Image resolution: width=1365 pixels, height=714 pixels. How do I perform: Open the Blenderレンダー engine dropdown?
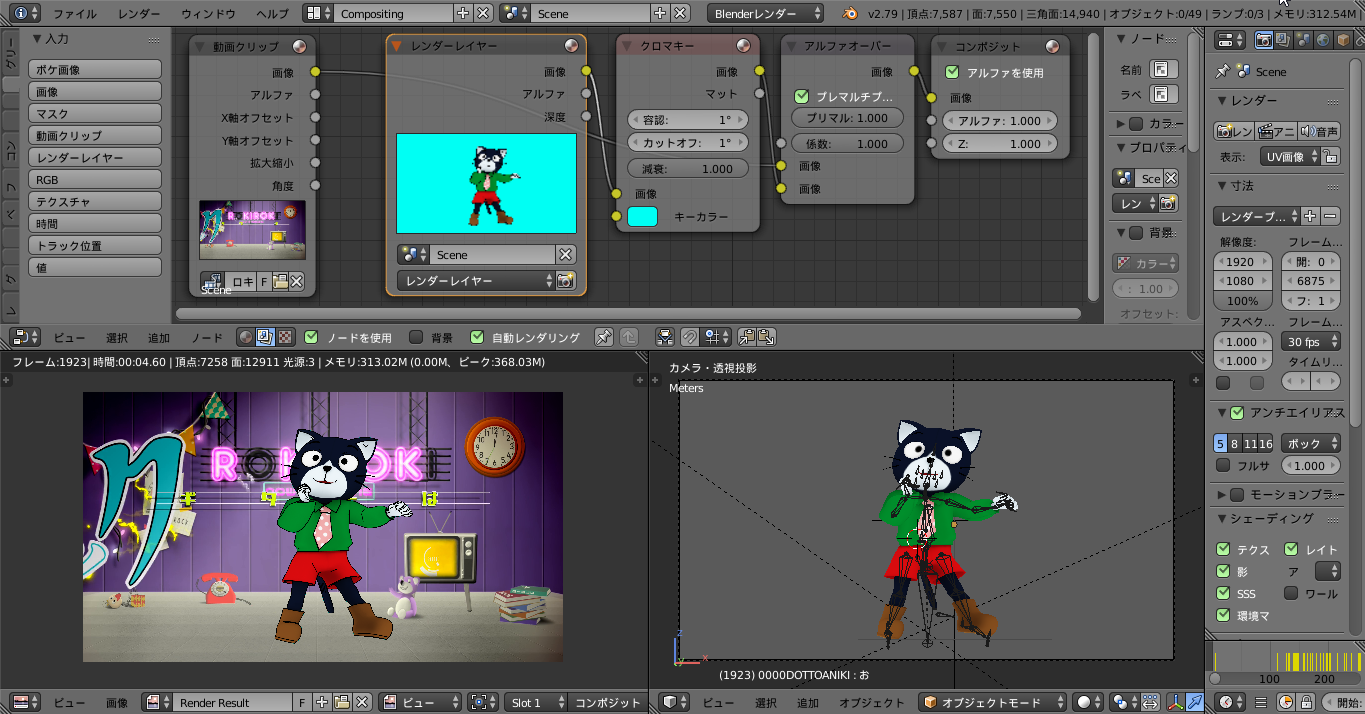click(x=766, y=14)
